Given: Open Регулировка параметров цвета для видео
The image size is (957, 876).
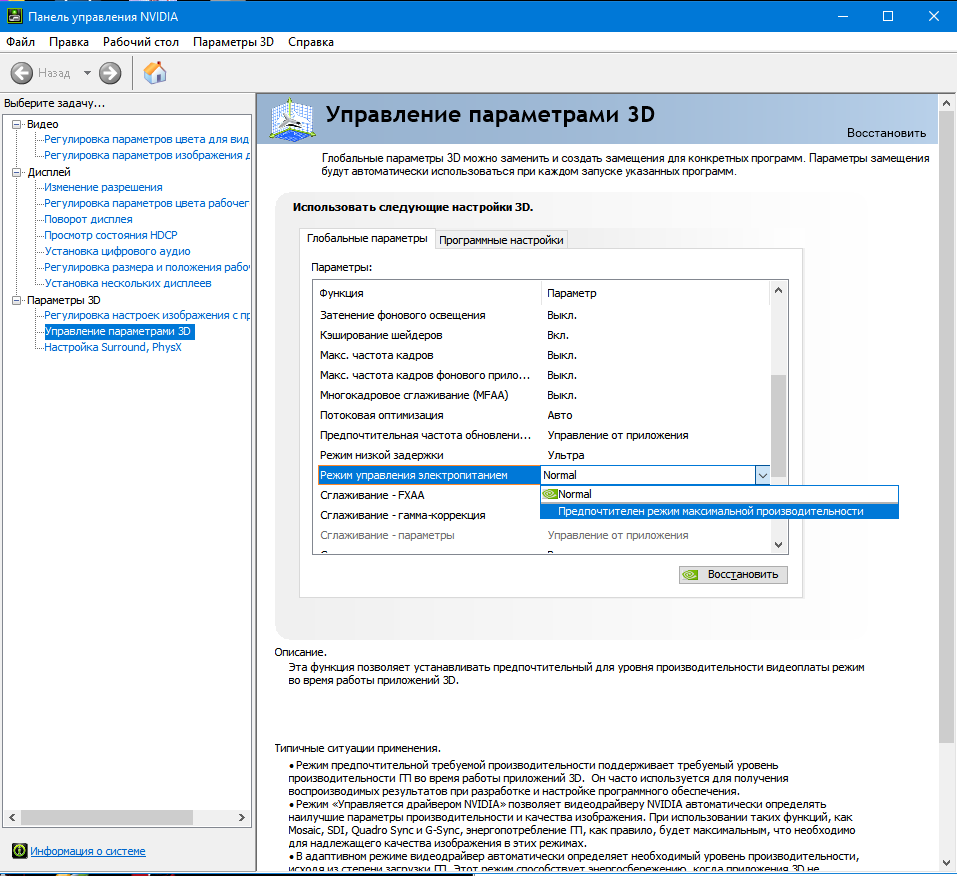Looking at the screenshot, I should tap(146, 139).
